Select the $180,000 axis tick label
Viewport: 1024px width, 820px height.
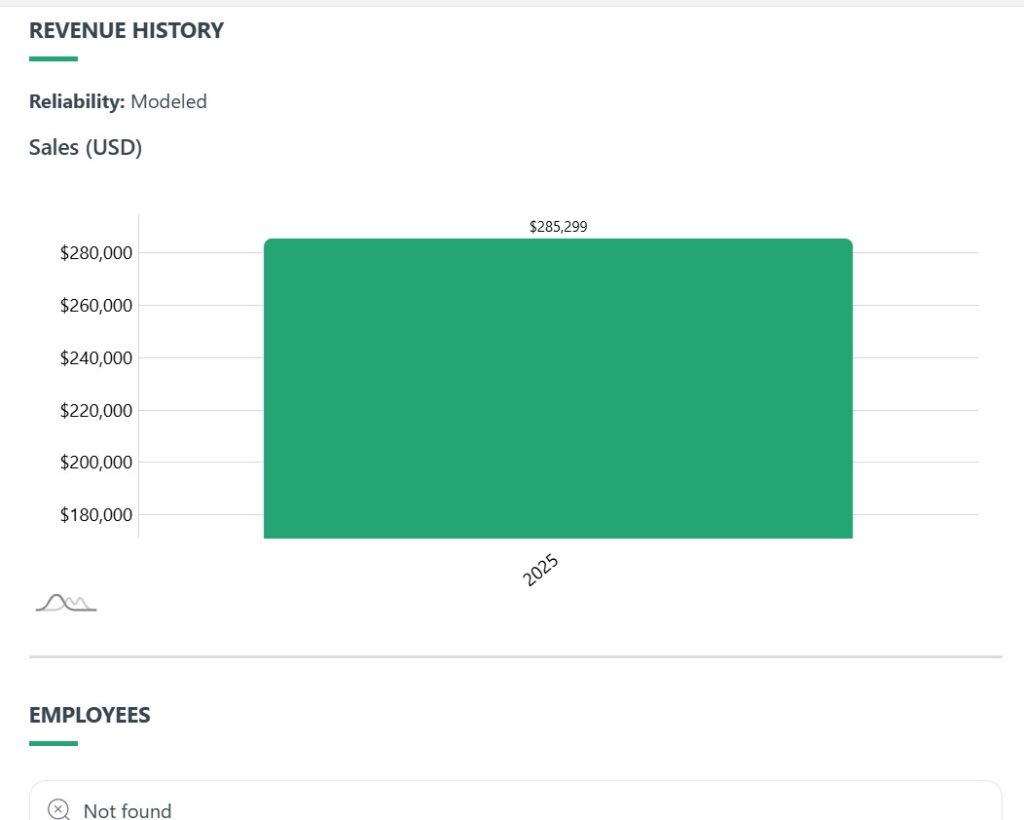click(x=96, y=515)
